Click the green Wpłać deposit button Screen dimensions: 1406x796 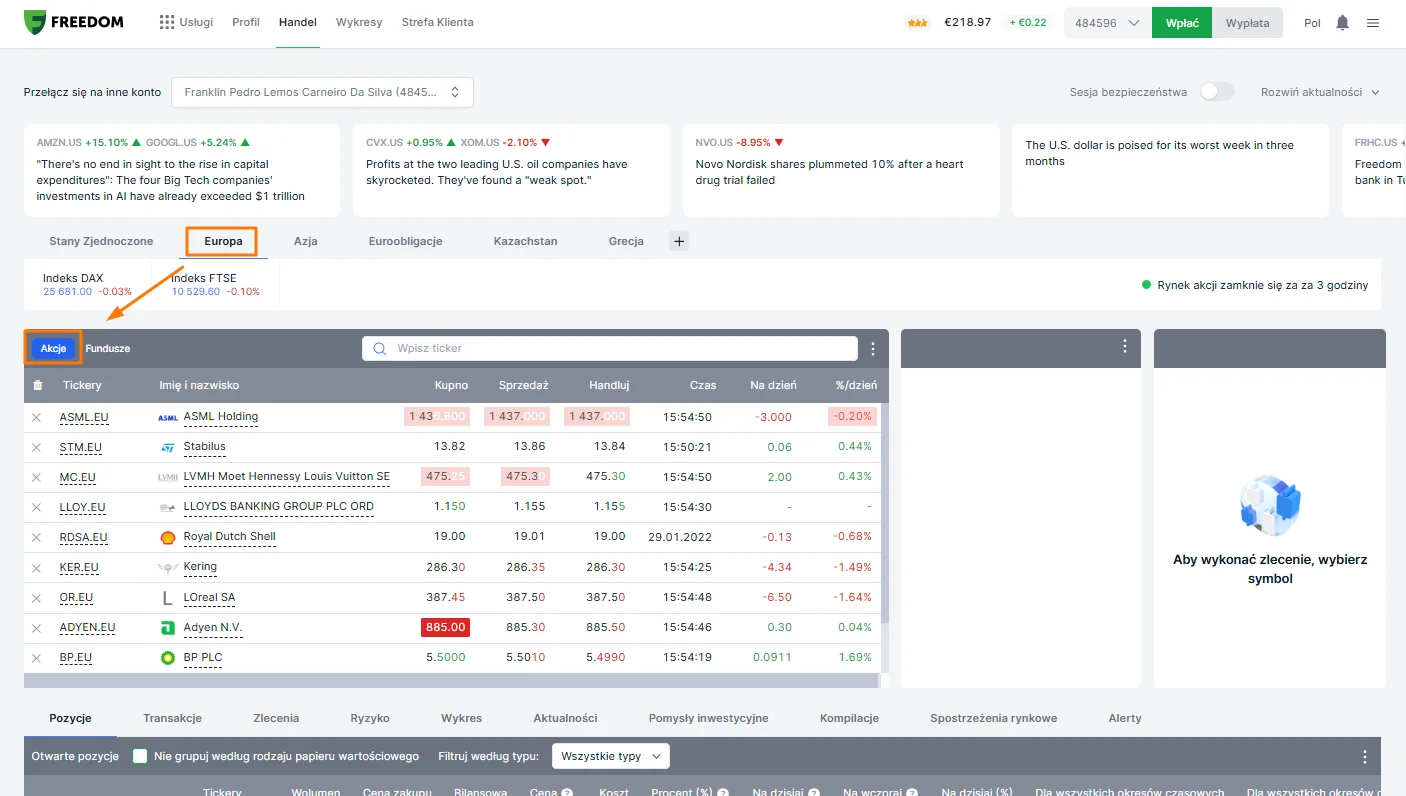pyautogui.click(x=1182, y=23)
